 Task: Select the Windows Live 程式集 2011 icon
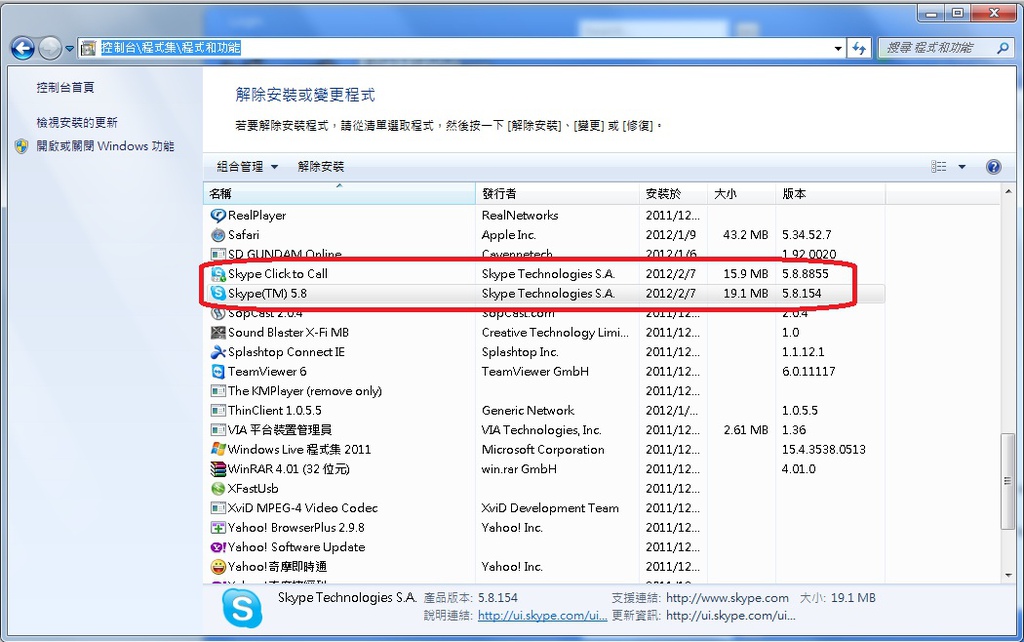click(217, 449)
